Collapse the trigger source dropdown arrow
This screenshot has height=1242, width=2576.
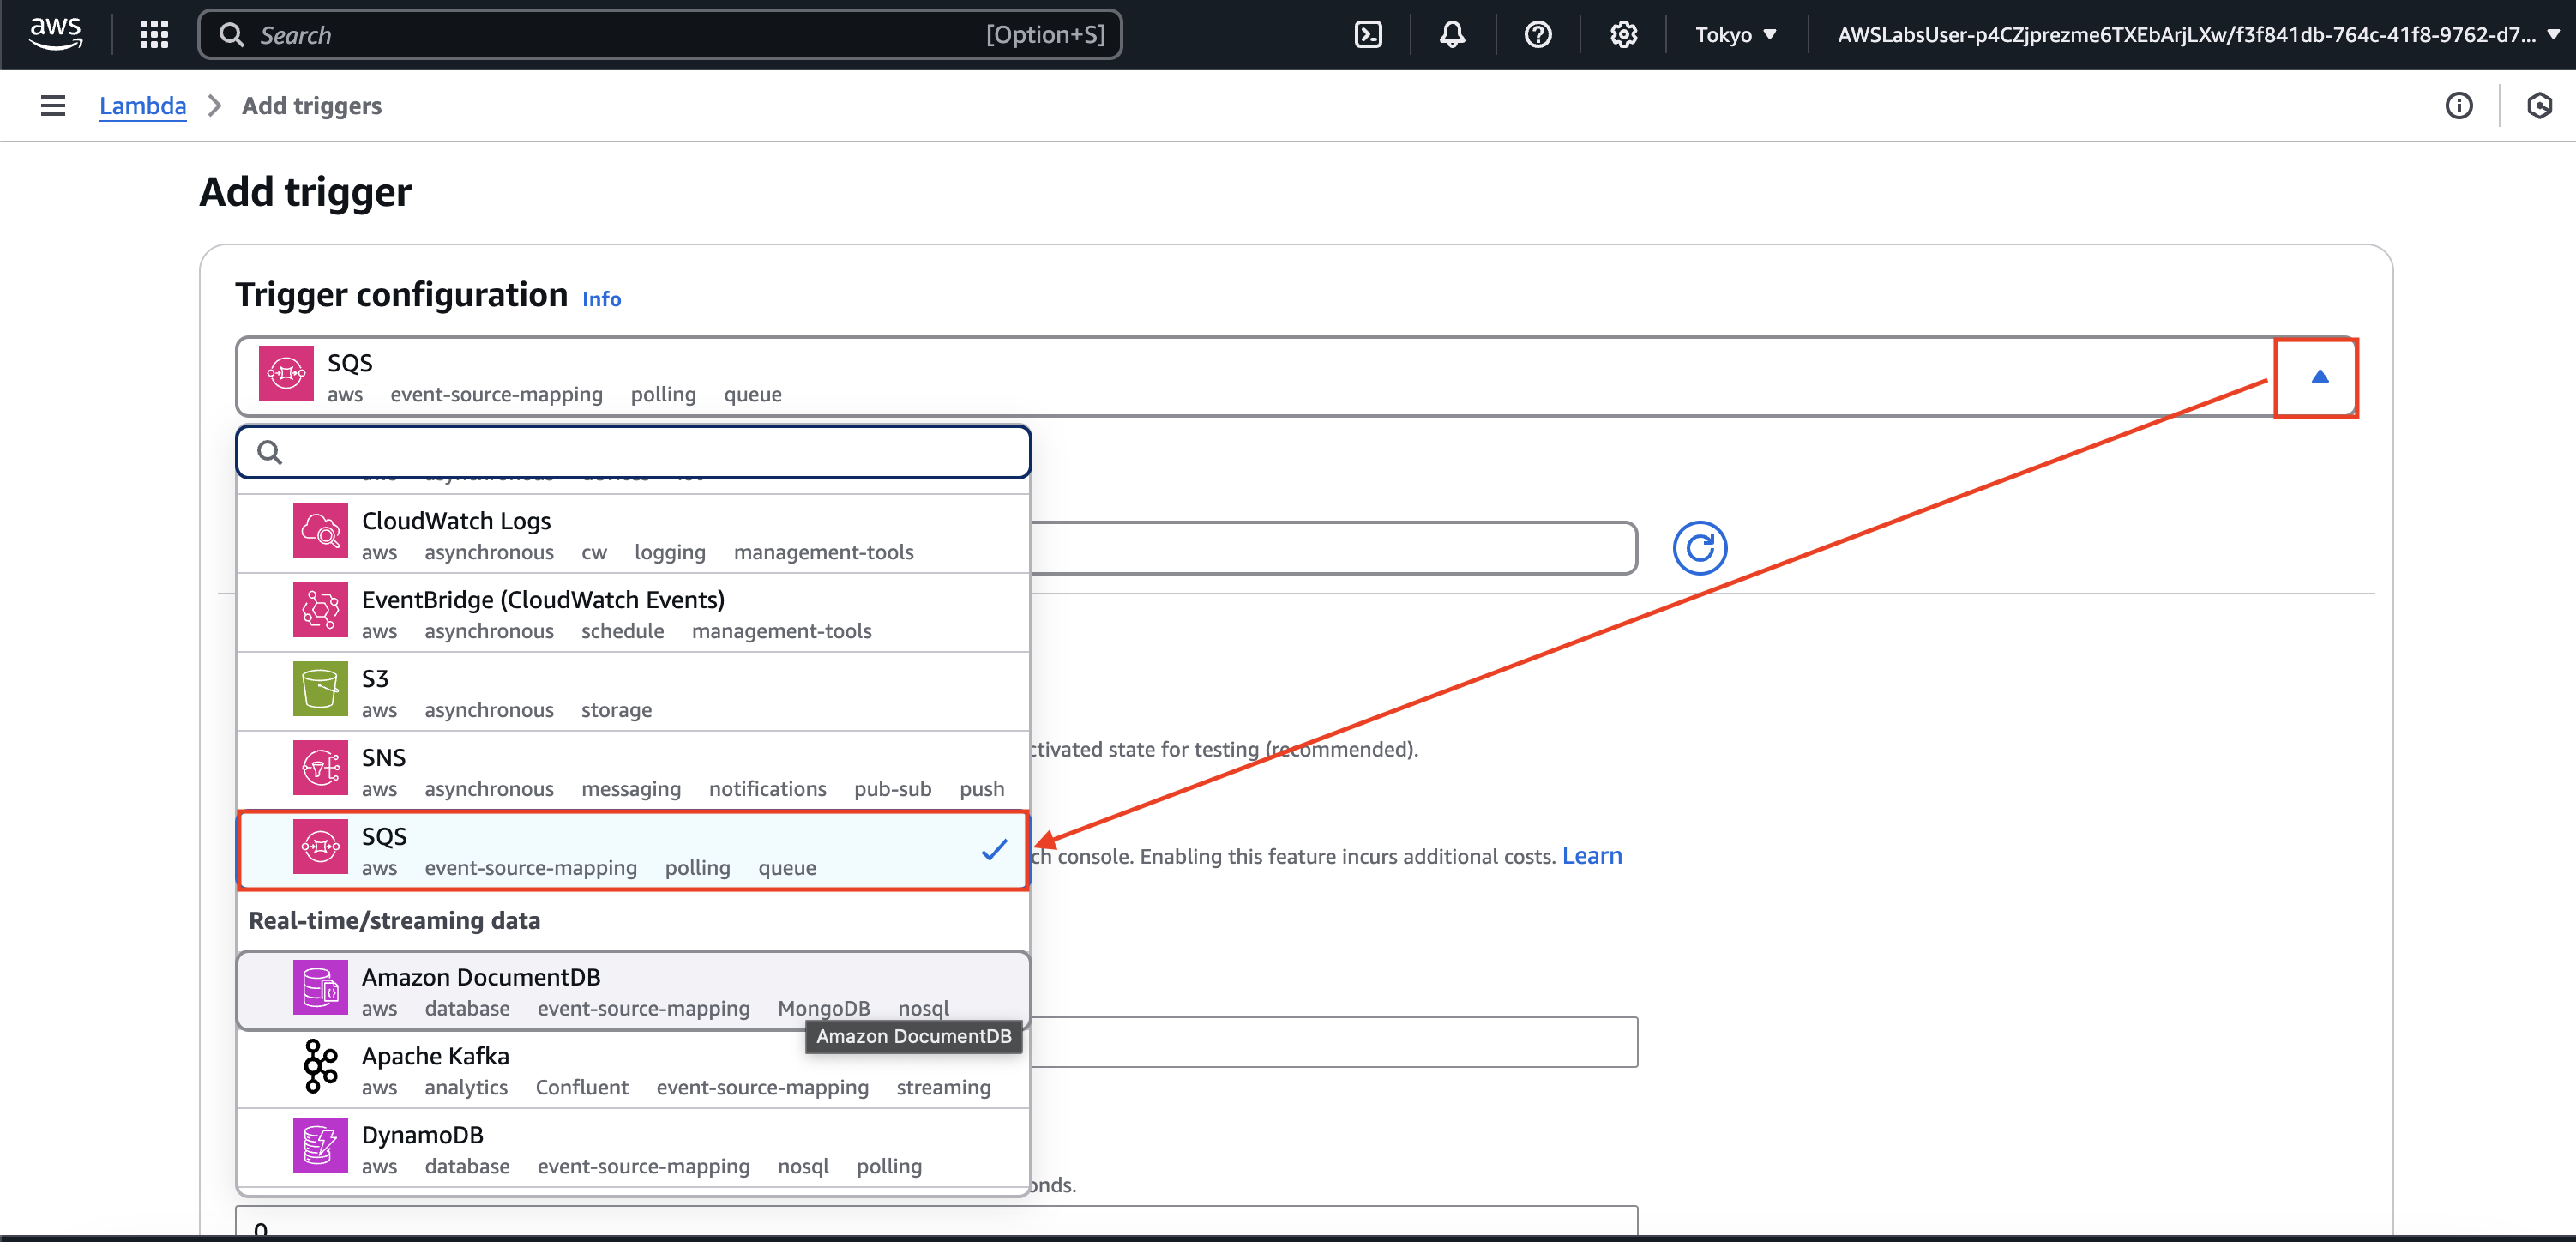tap(2319, 377)
